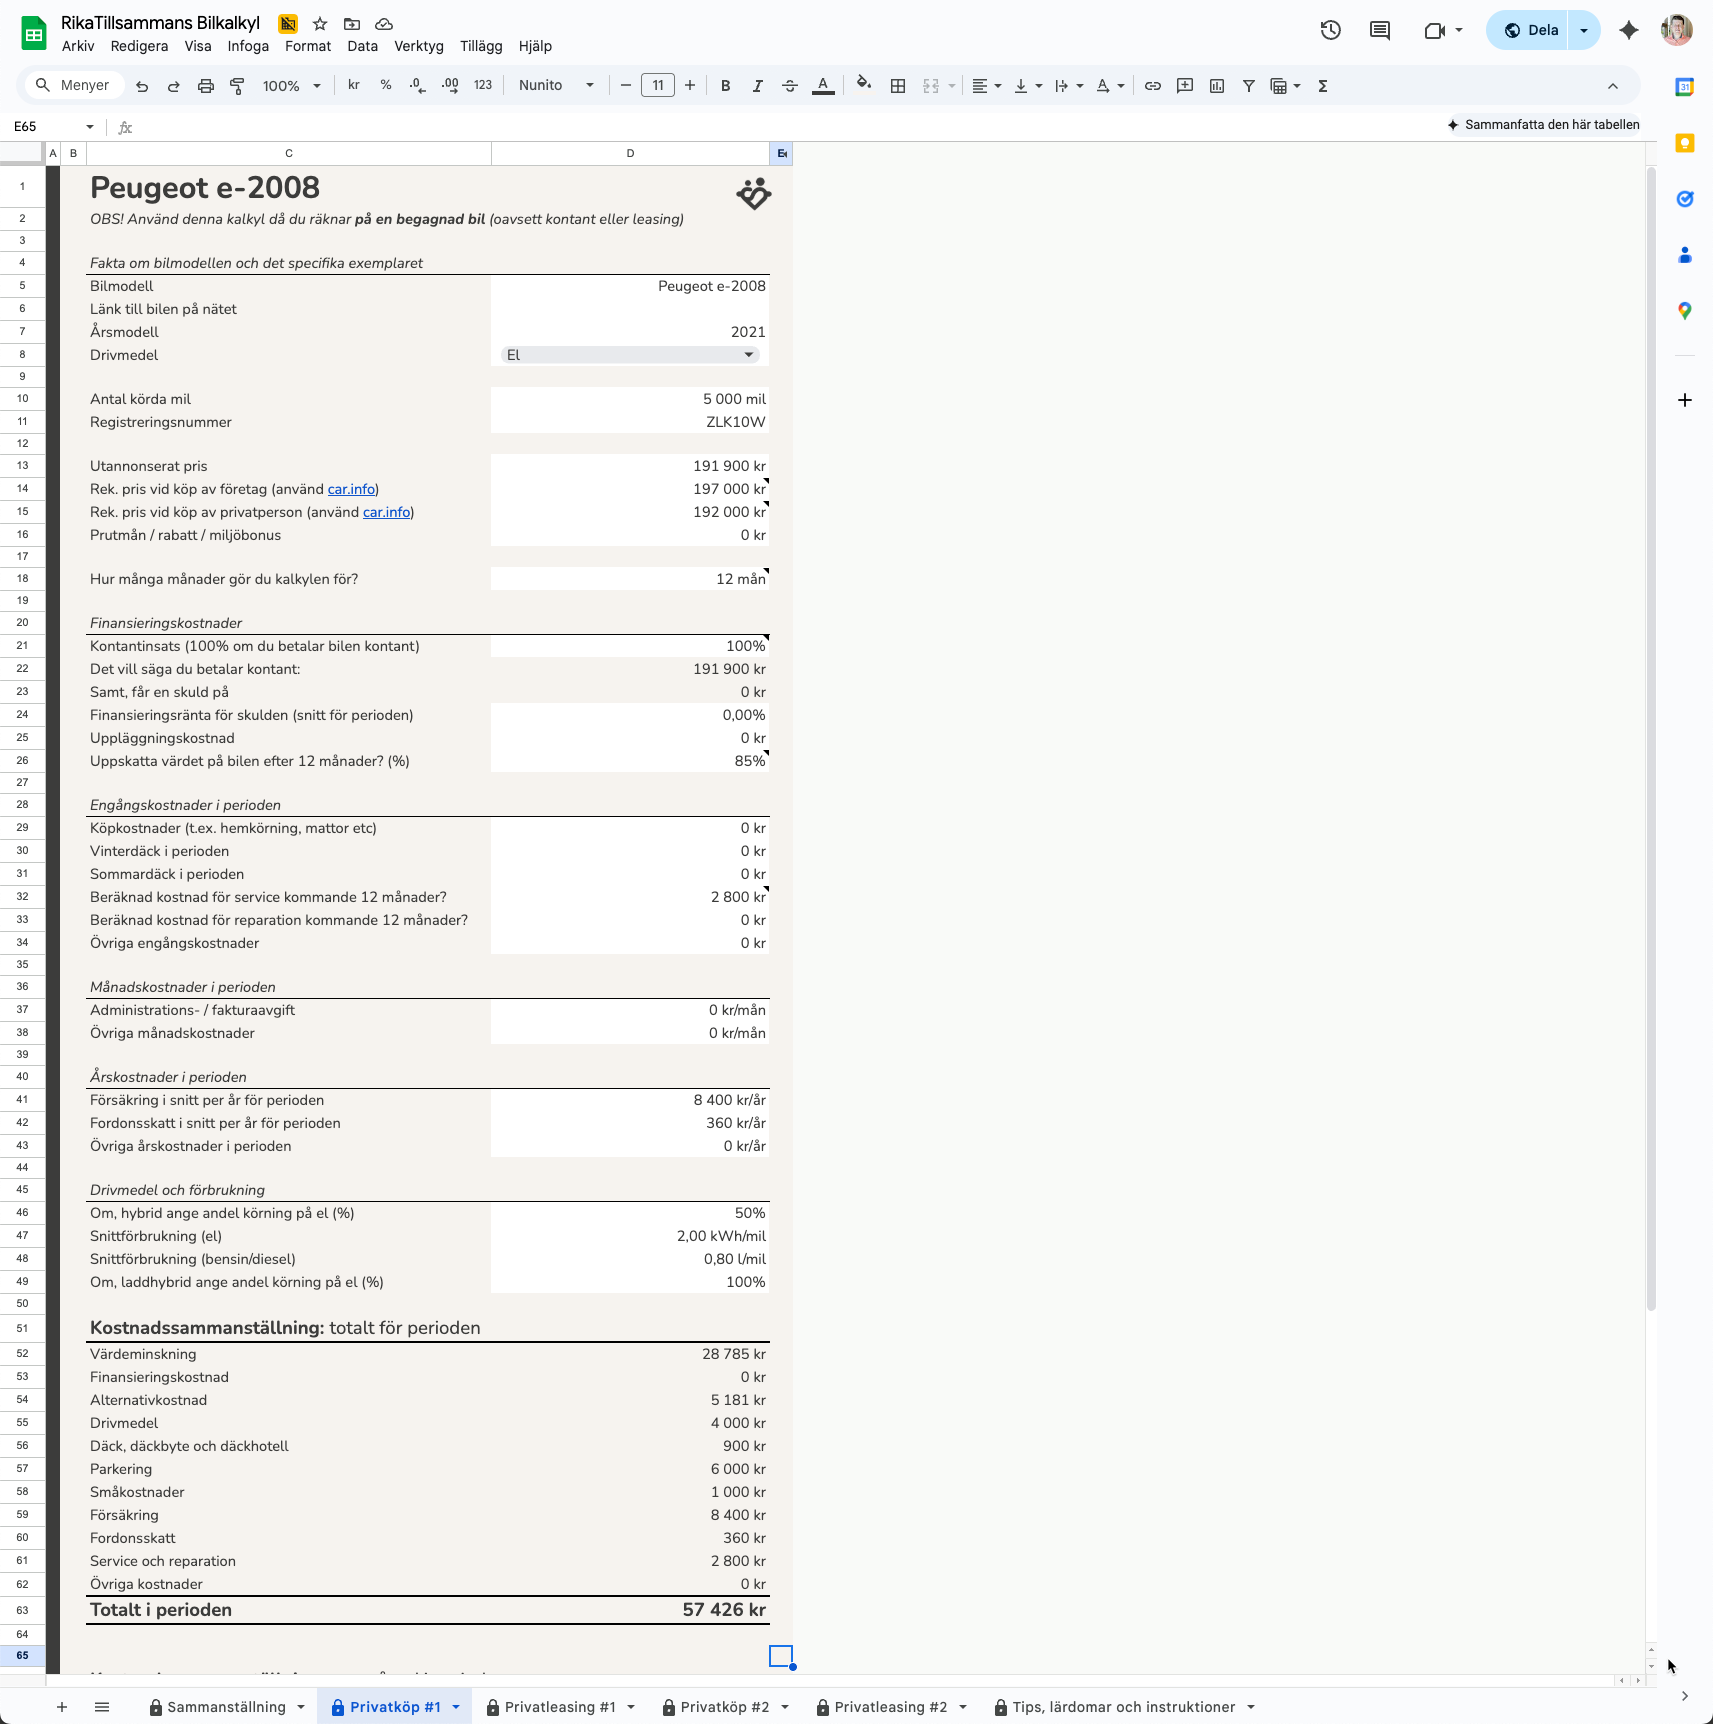
Task: Open Tips, lärdomar och instruktioner tab
Action: pyautogui.click(x=1124, y=1707)
